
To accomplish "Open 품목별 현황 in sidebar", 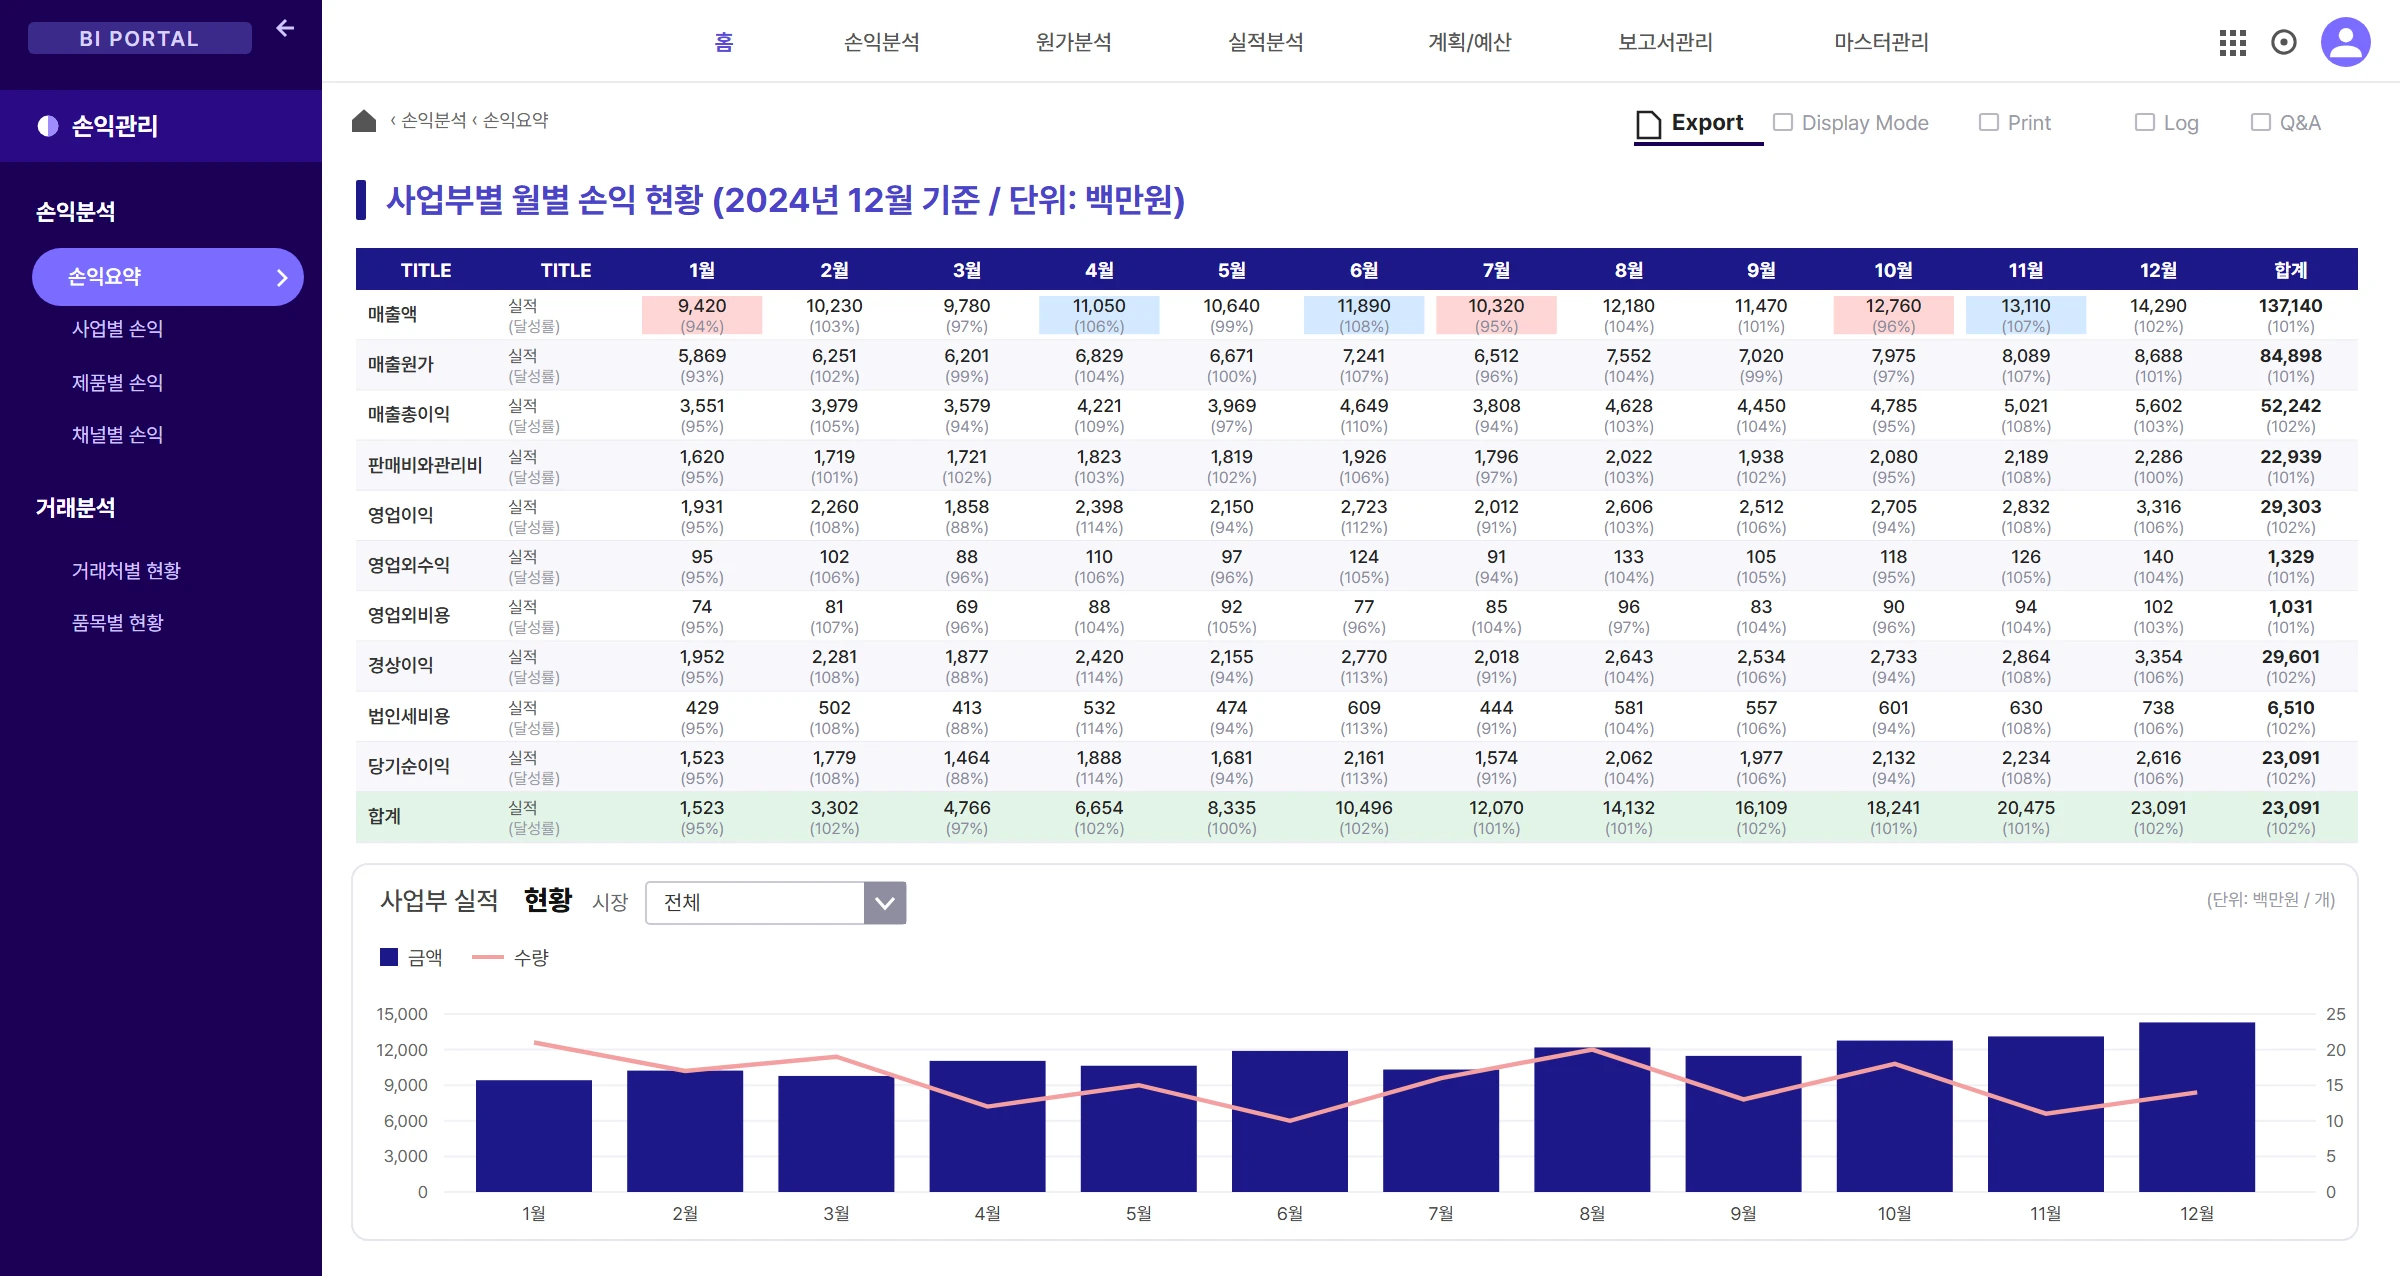I will 117,623.
